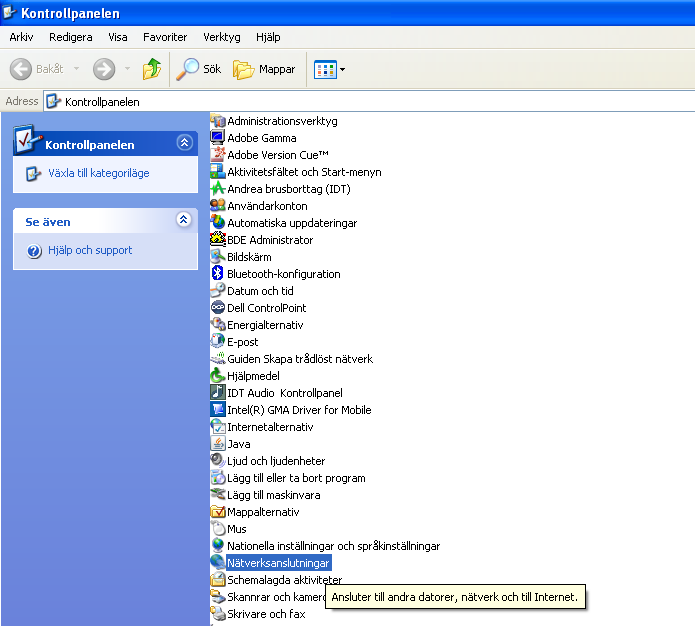The image size is (695, 626).
Task: Select the text 'Energialternativ'
Action: pyautogui.click(x=265, y=325)
